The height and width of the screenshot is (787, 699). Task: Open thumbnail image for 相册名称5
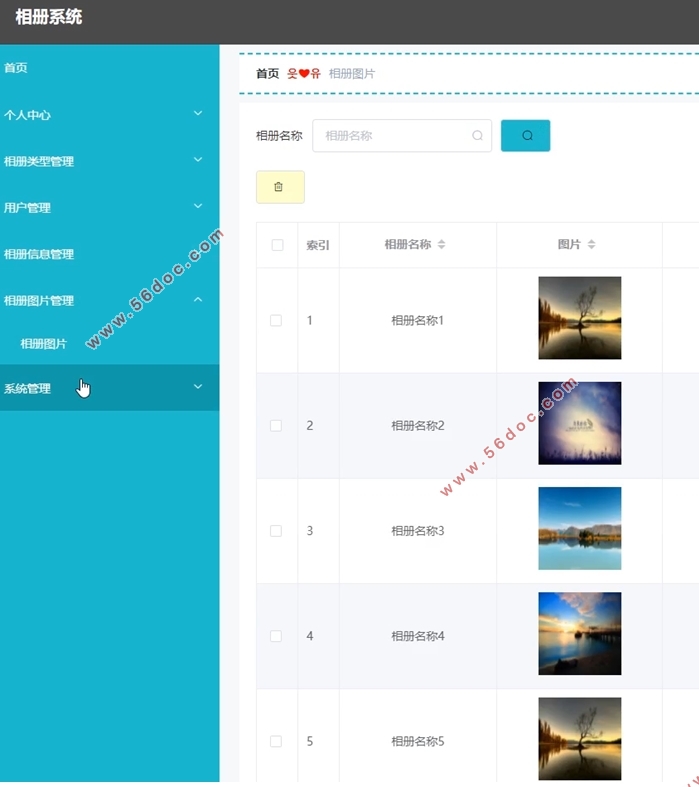click(x=580, y=739)
